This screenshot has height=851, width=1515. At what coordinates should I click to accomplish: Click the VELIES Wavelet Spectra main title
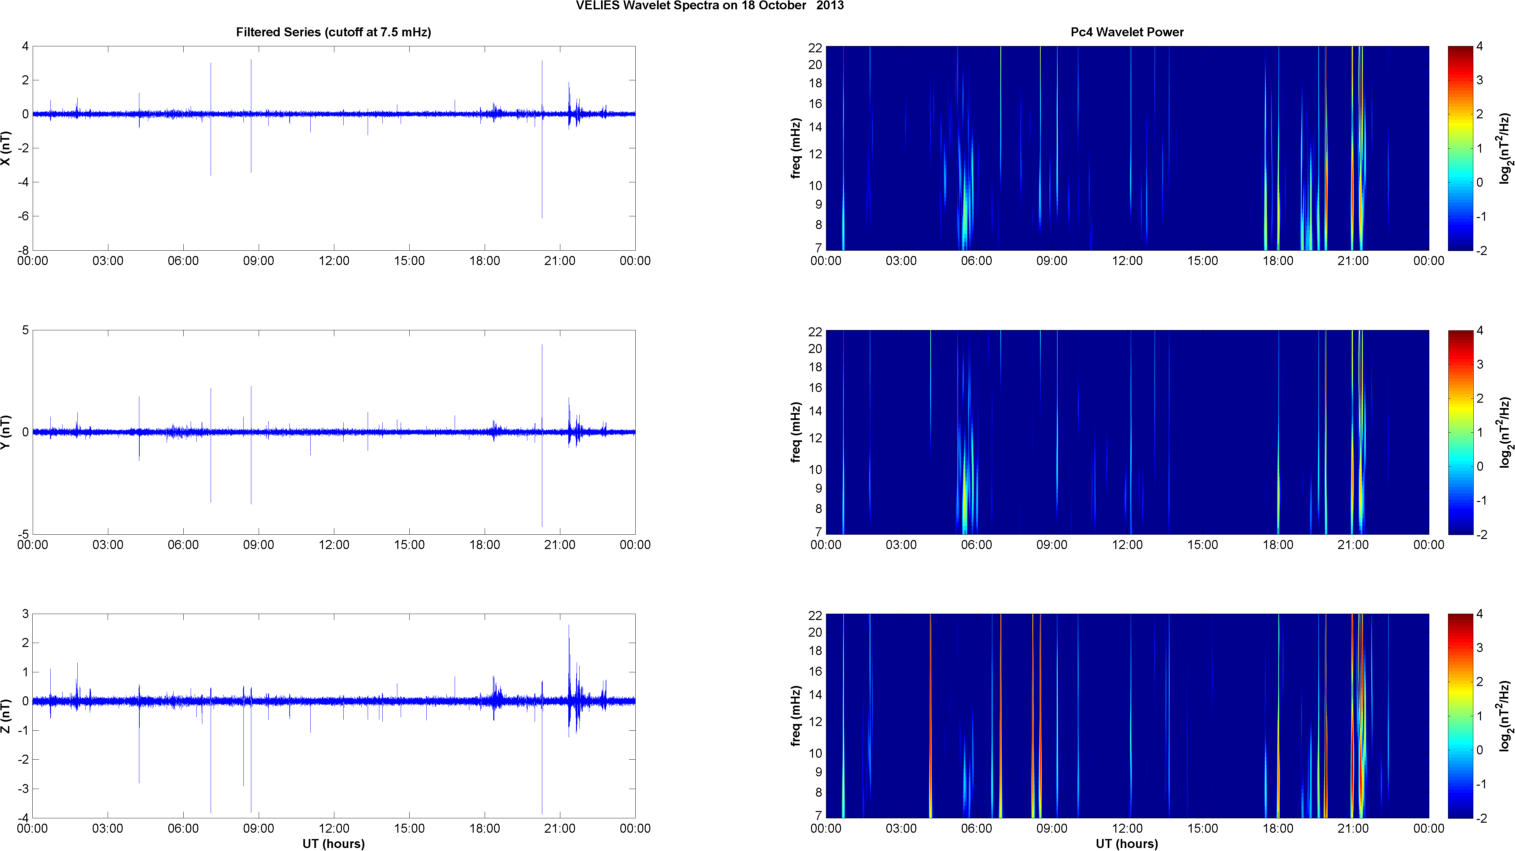click(709, 6)
